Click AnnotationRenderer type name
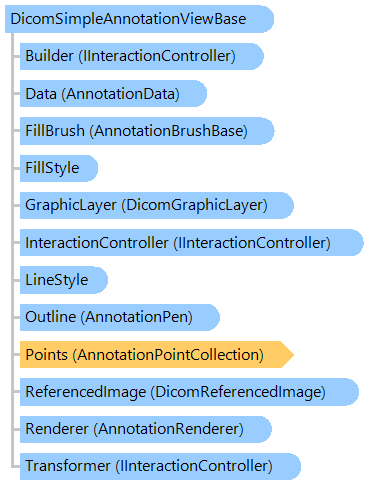The width and height of the screenshot is (381, 484). point(169,429)
